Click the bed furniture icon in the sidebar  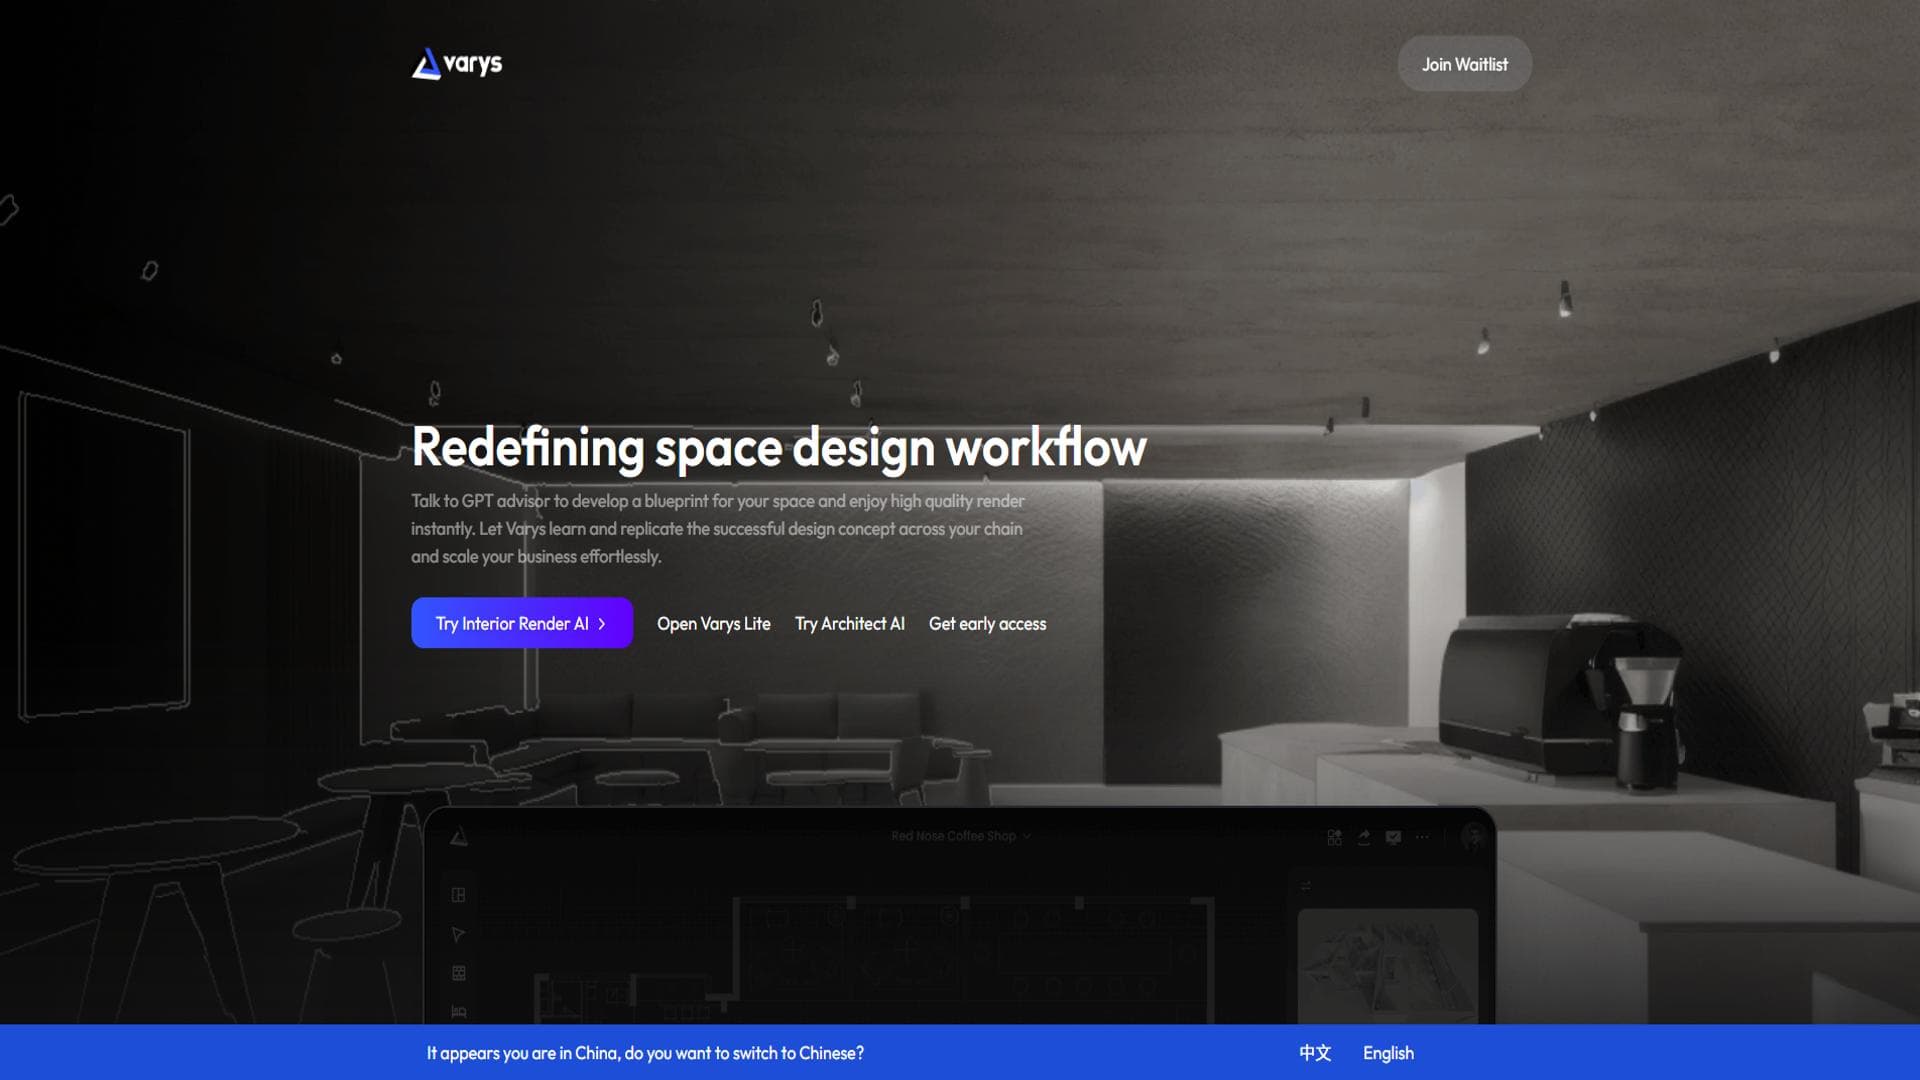click(458, 1011)
